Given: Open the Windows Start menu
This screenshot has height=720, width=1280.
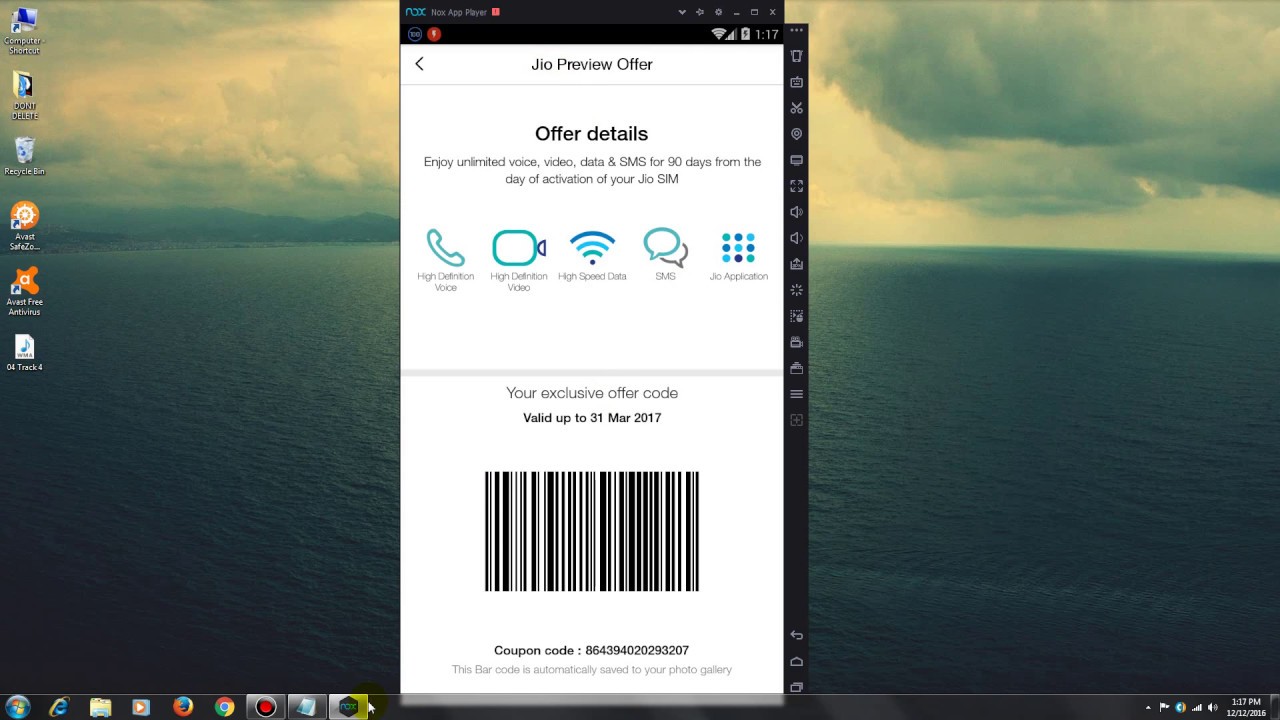Looking at the screenshot, I should point(17,707).
